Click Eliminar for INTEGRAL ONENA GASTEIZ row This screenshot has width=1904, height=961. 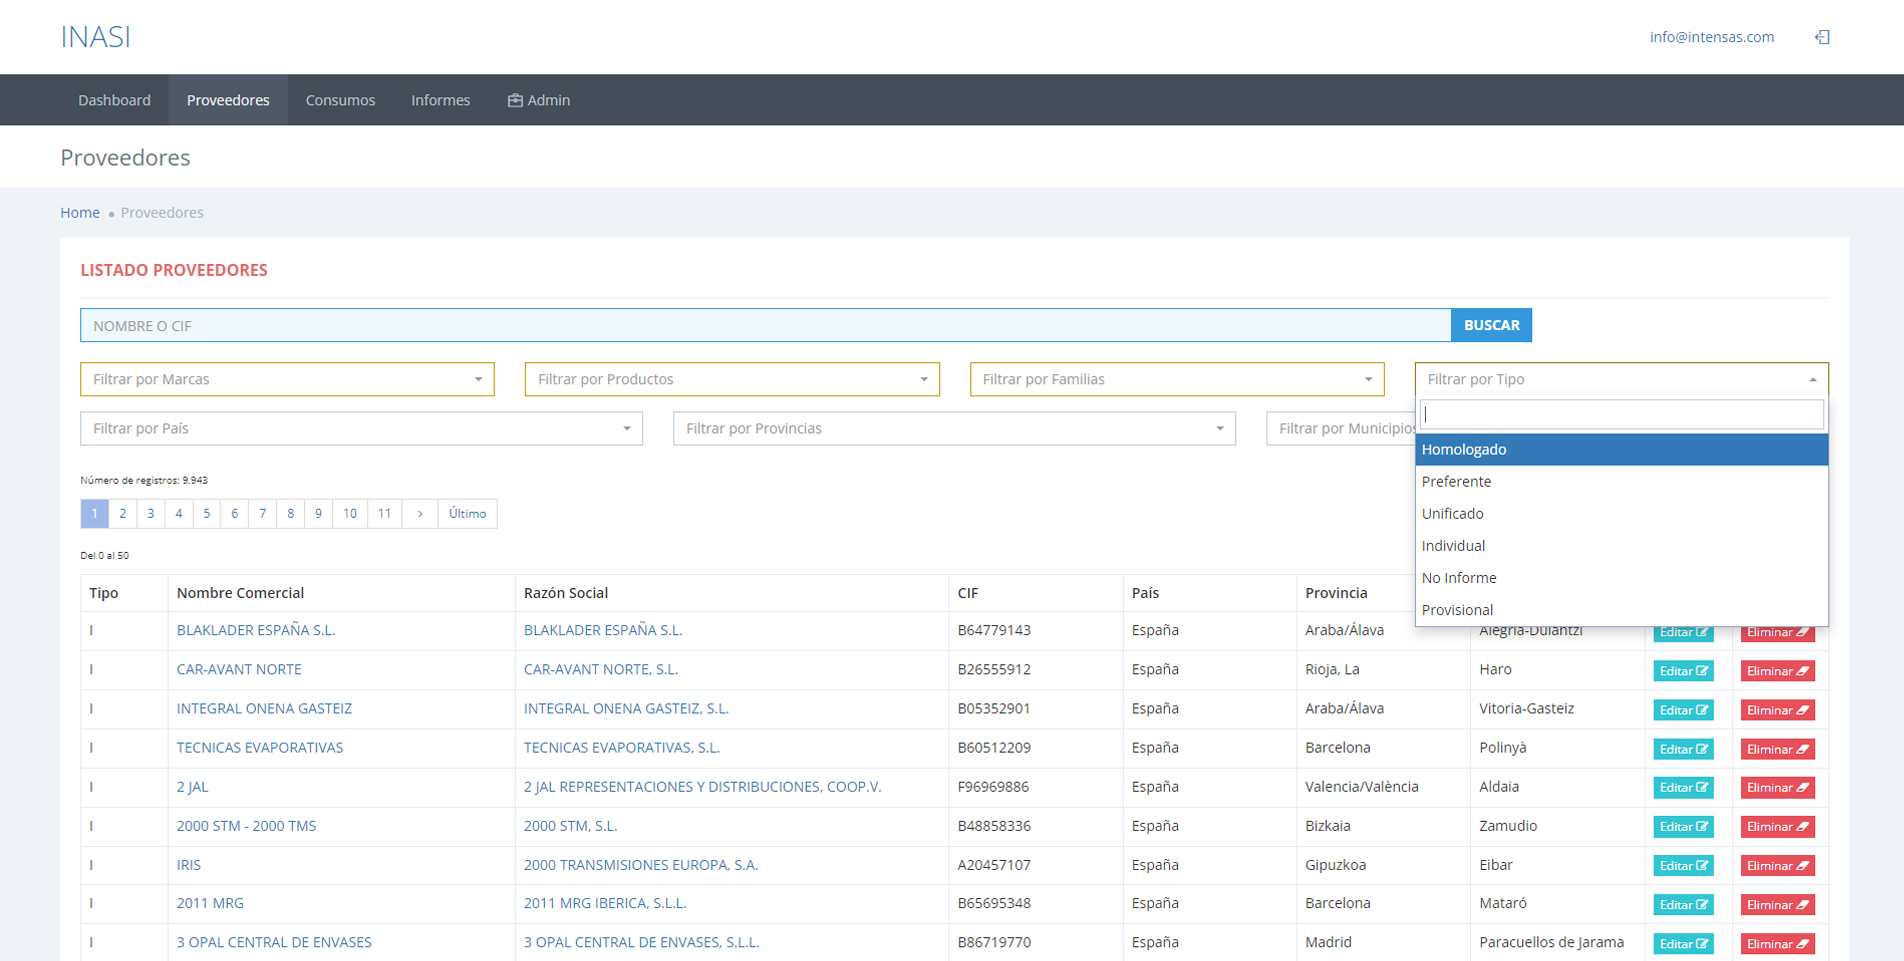pos(1777,710)
